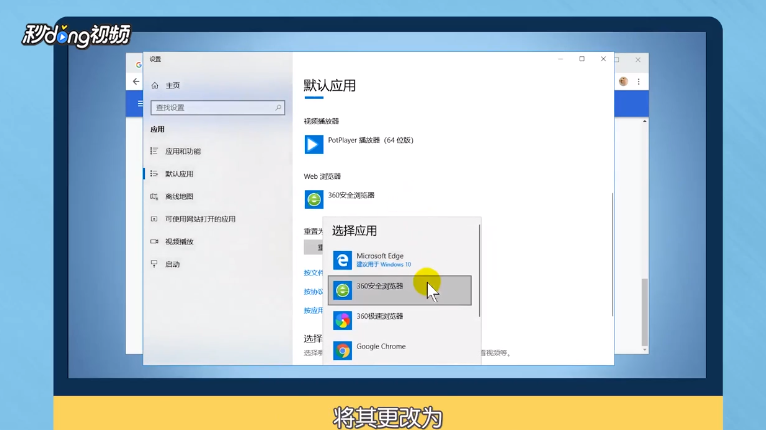Choose the 360极速浏览器 icon in 选择应用 list
This screenshot has height=430, width=766.
pos(342,321)
